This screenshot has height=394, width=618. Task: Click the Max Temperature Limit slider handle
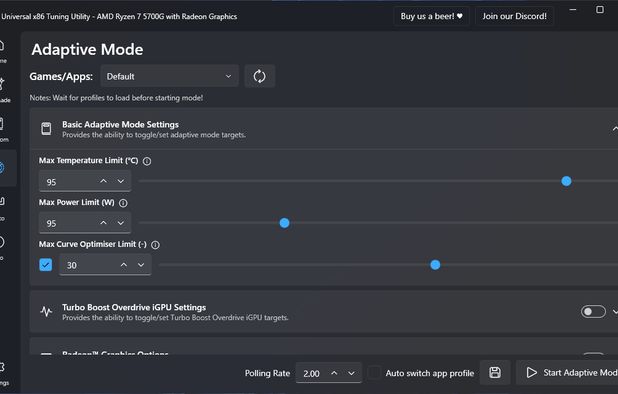click(566, 181)
